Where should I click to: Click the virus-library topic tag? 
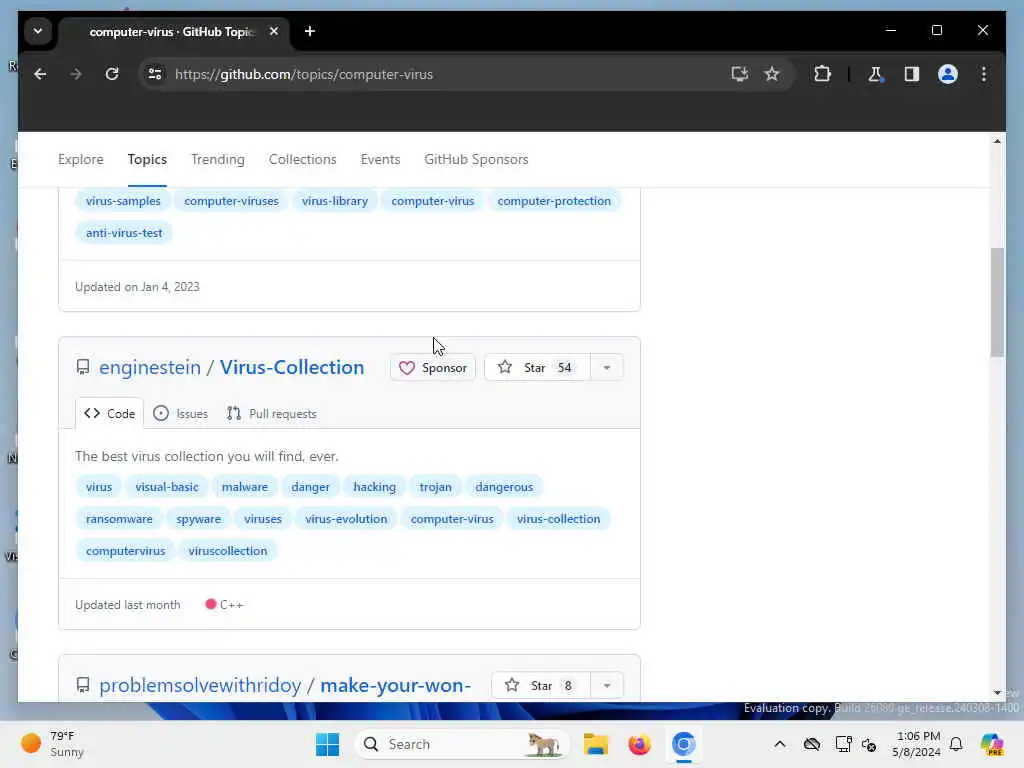click(334, 201)
